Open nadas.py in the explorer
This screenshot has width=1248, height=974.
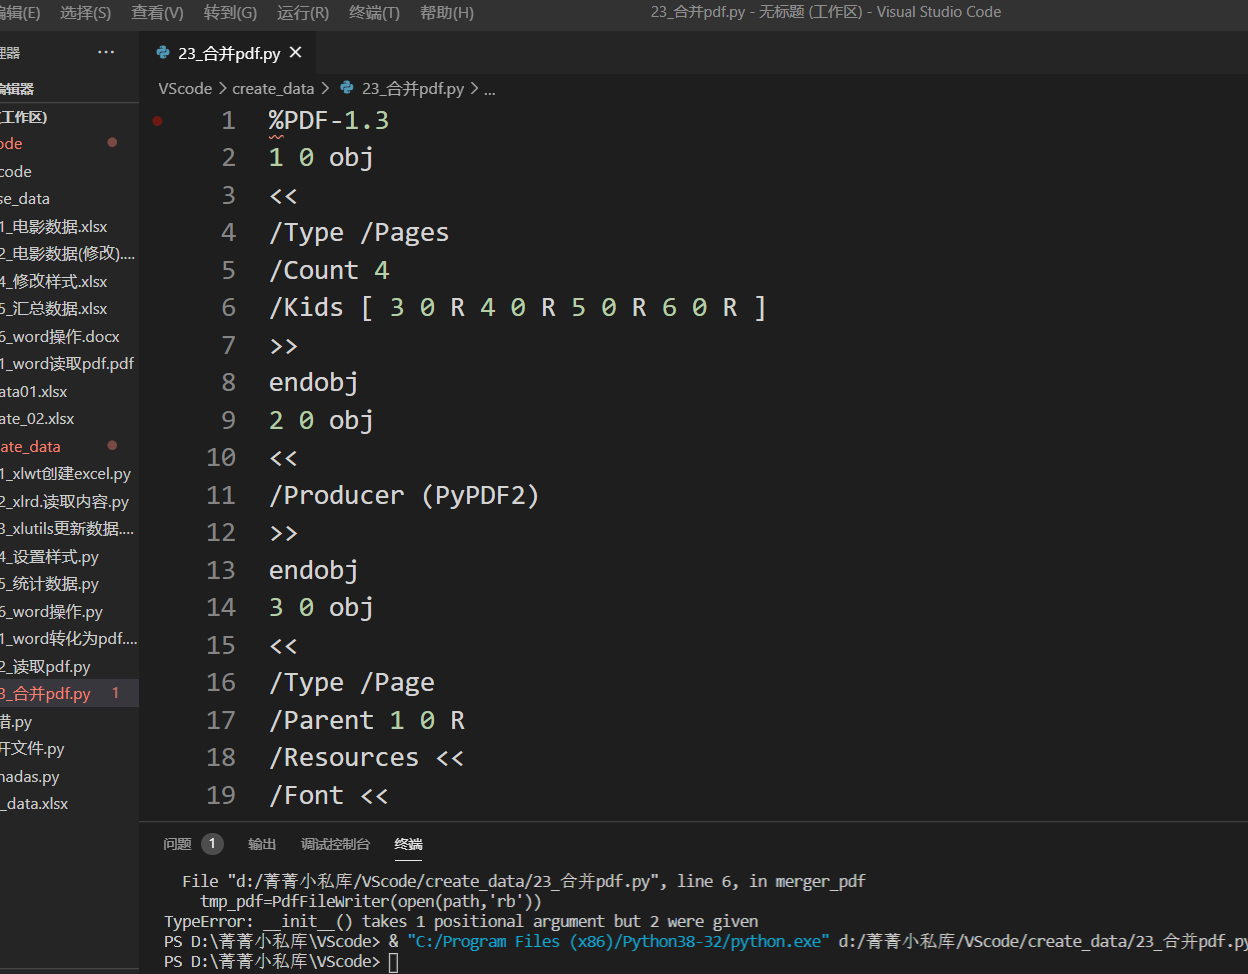click(30, 777)
